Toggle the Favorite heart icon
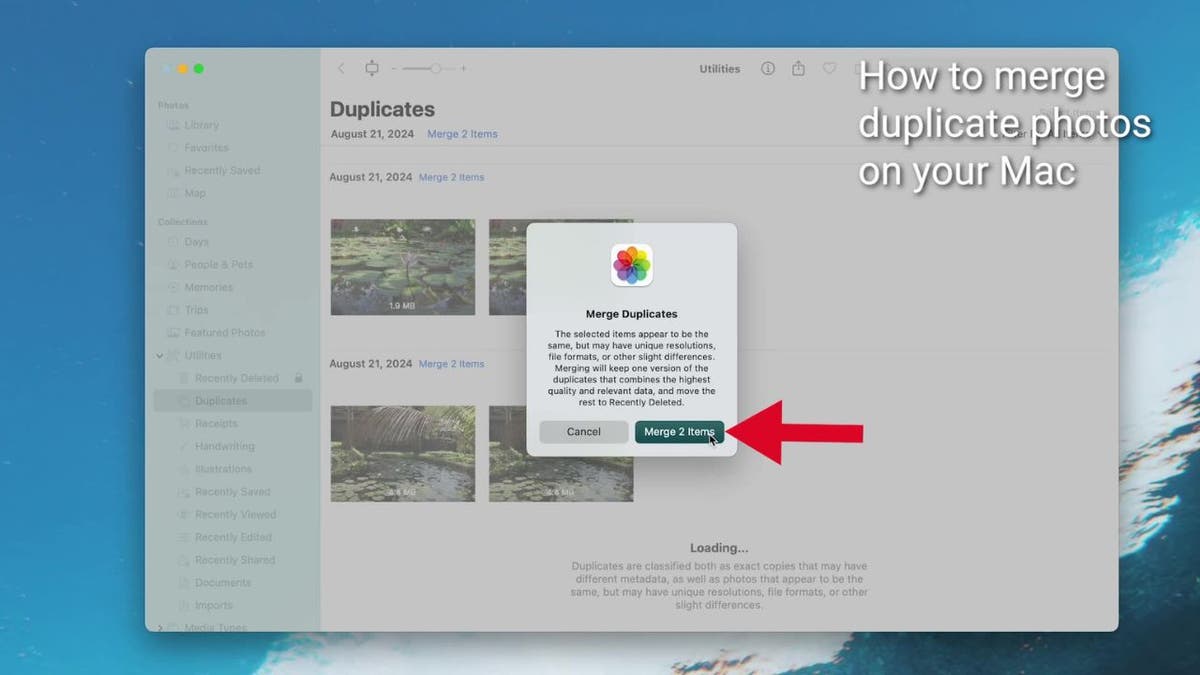Image resolution: width=1200 pixels, height=675 pixels. [x=829, y=69]
